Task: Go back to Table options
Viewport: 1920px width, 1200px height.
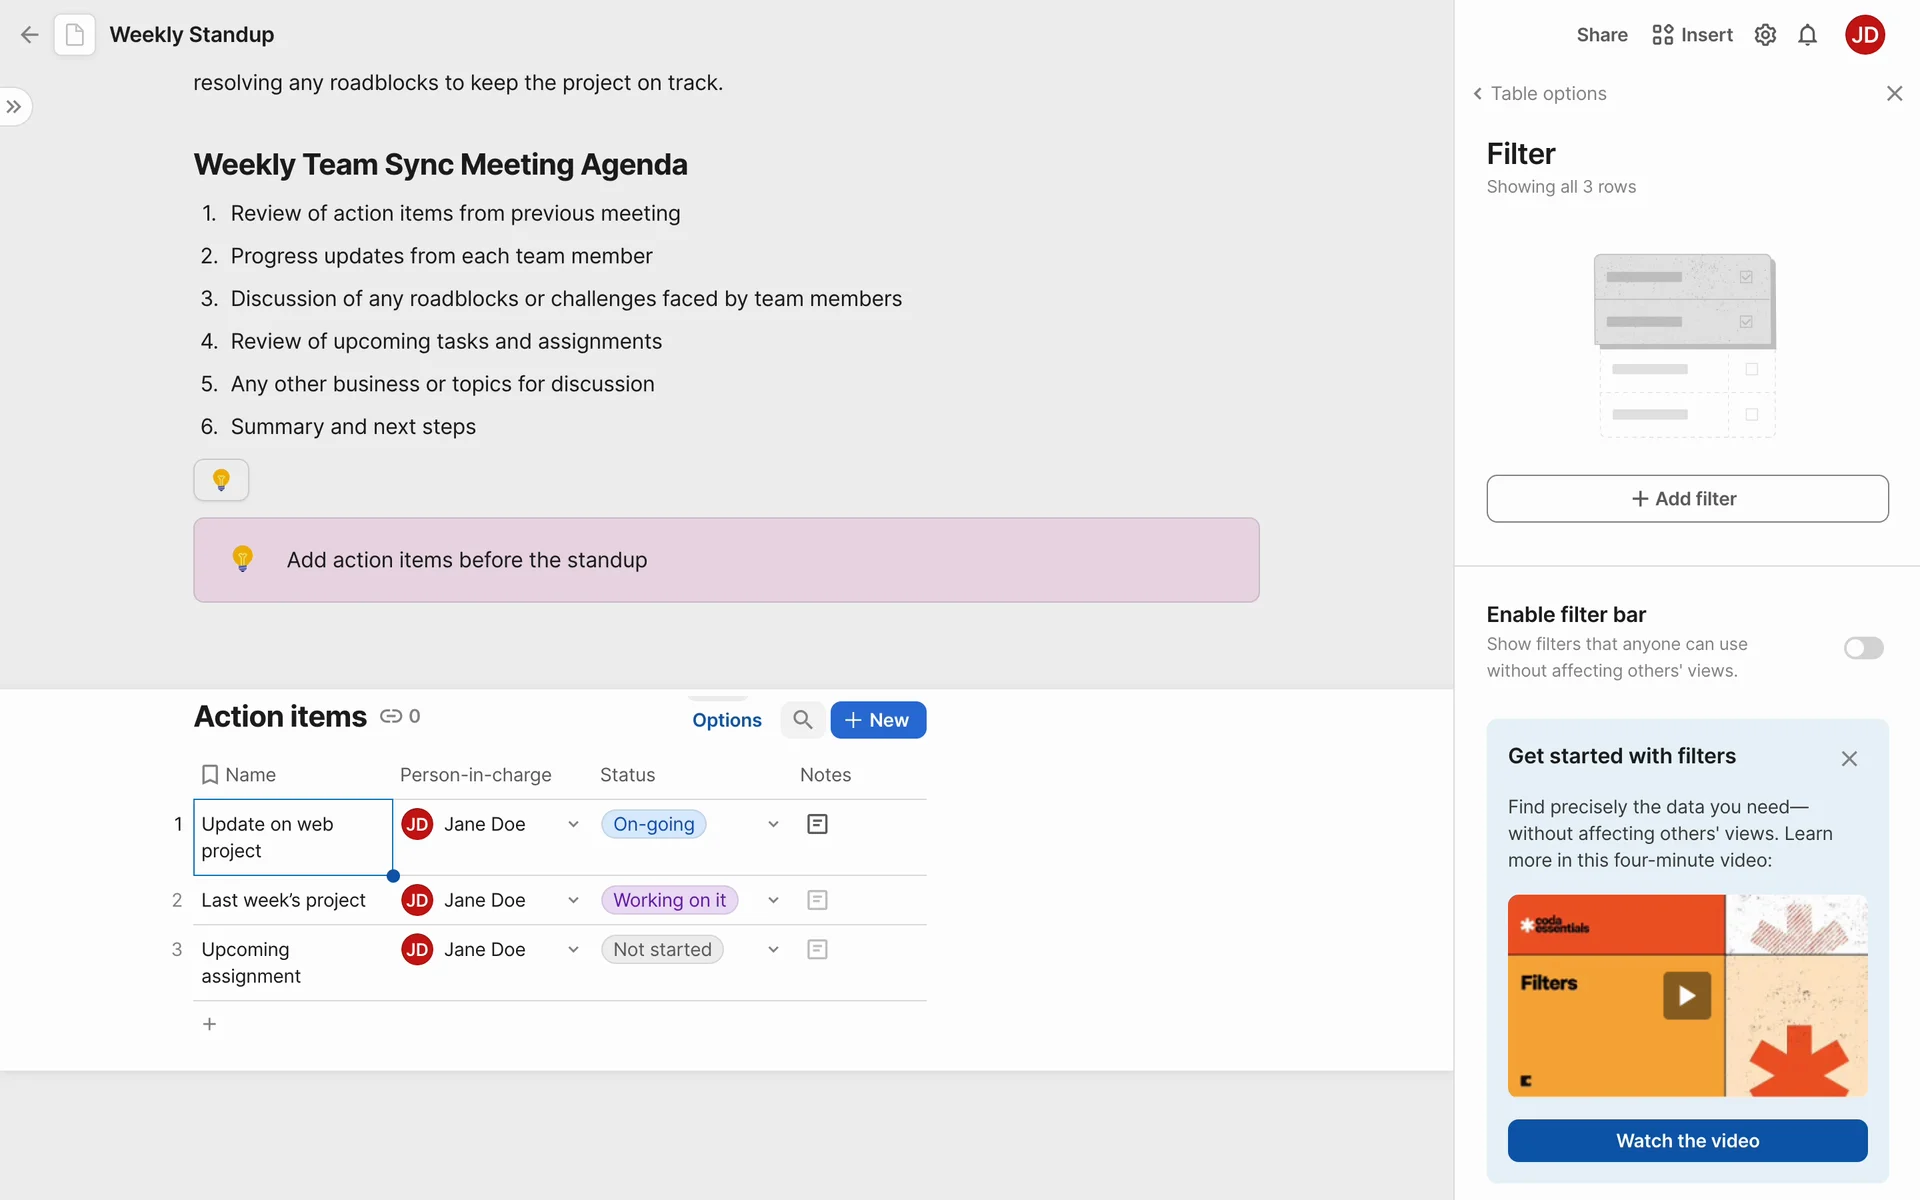Action: 1539,93
